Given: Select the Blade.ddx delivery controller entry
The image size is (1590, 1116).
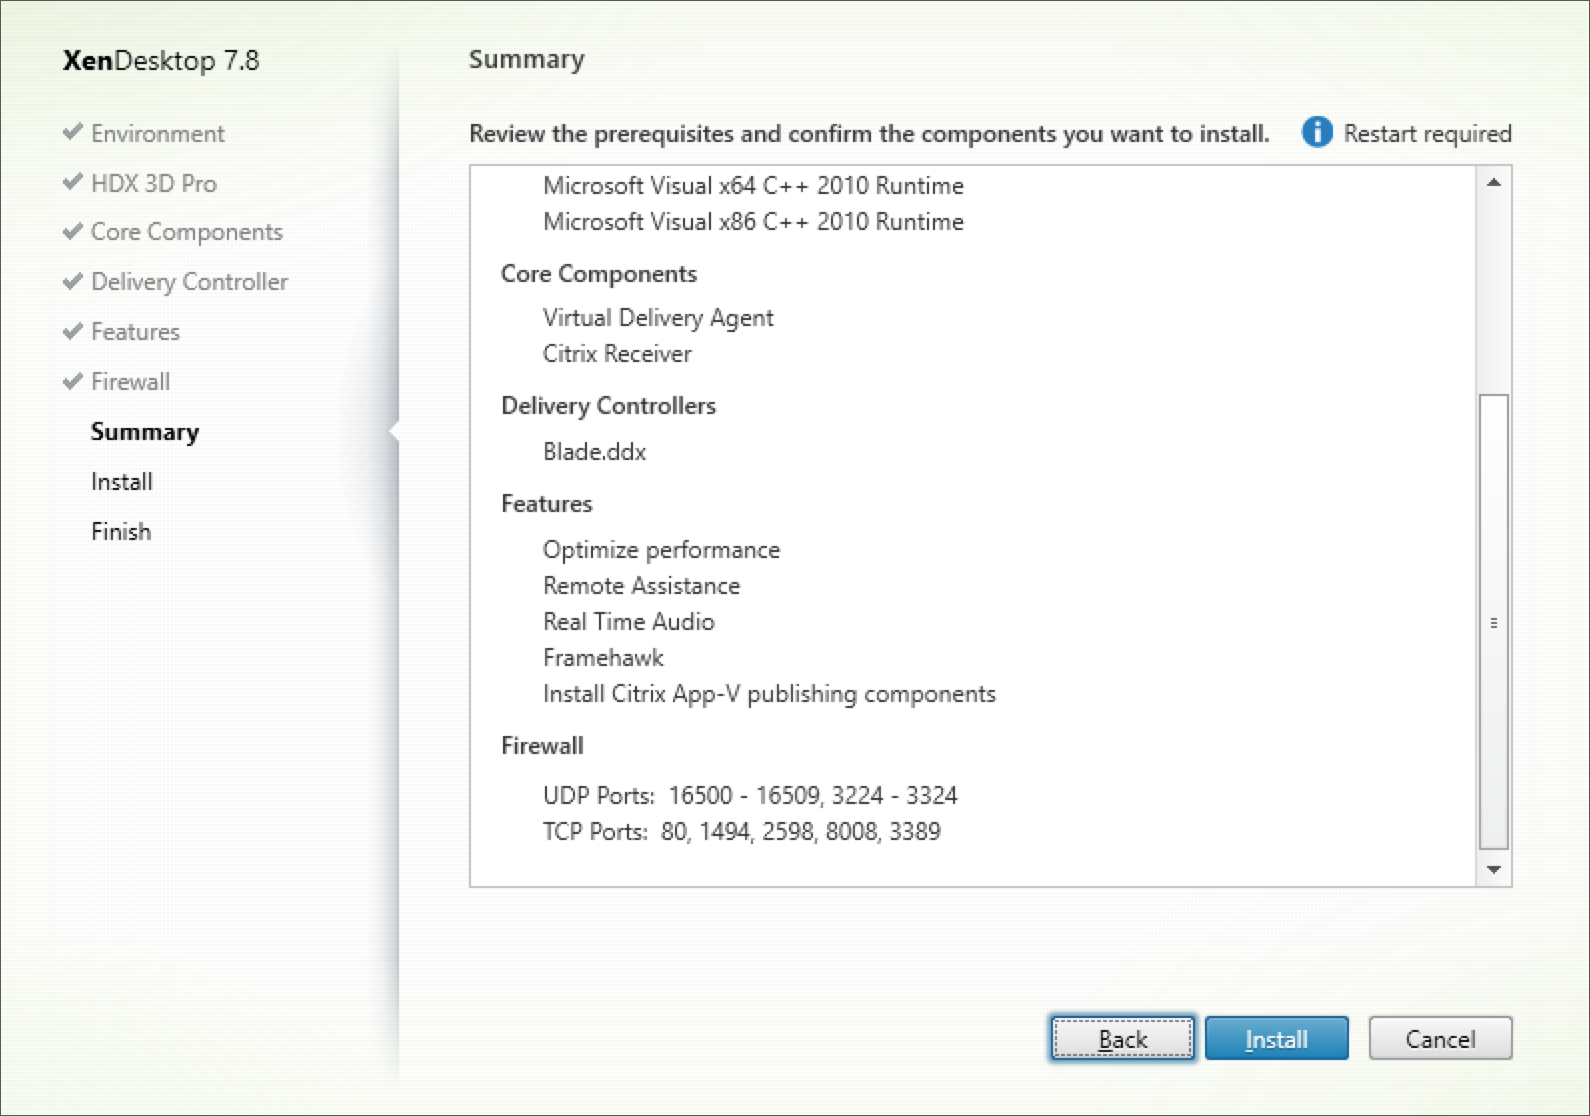Looking at the screenshot, I should tap(594, 452).
